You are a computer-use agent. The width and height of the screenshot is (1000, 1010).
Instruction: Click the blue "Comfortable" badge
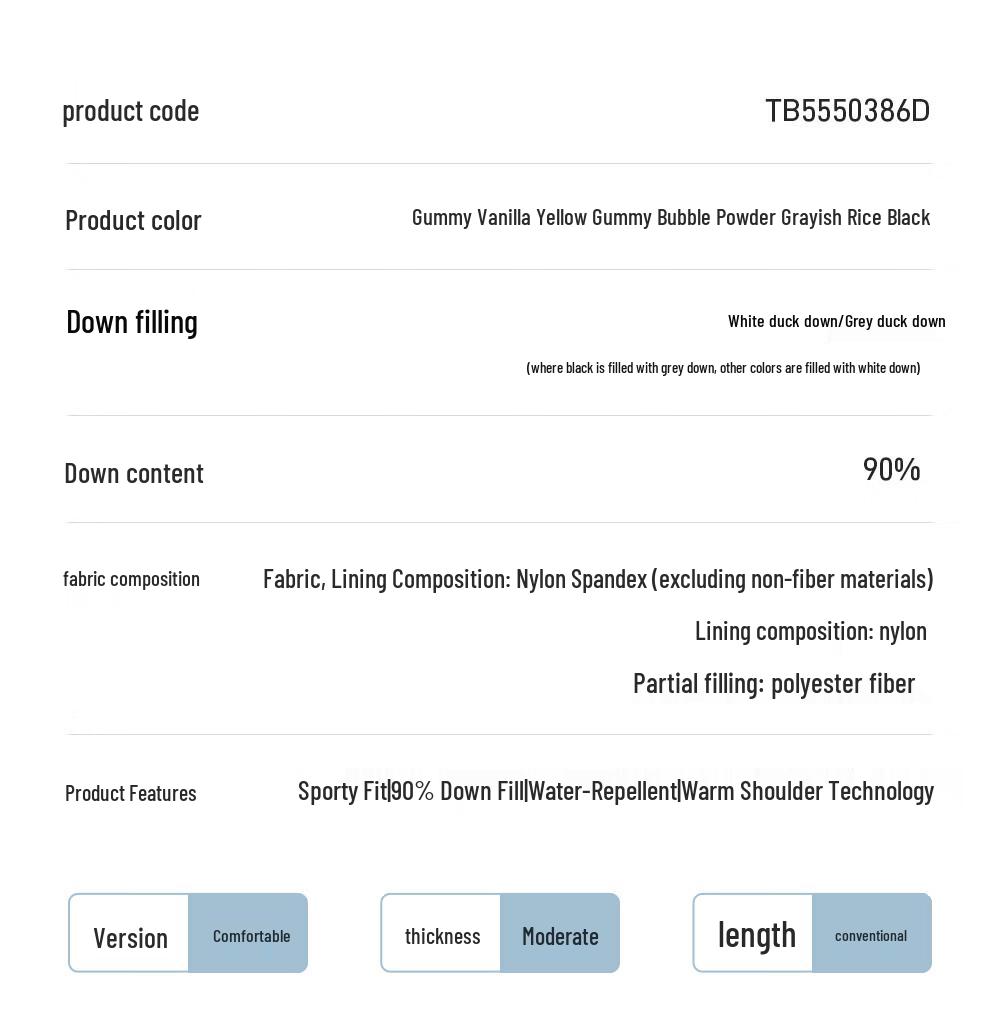[x=251, y=936]
